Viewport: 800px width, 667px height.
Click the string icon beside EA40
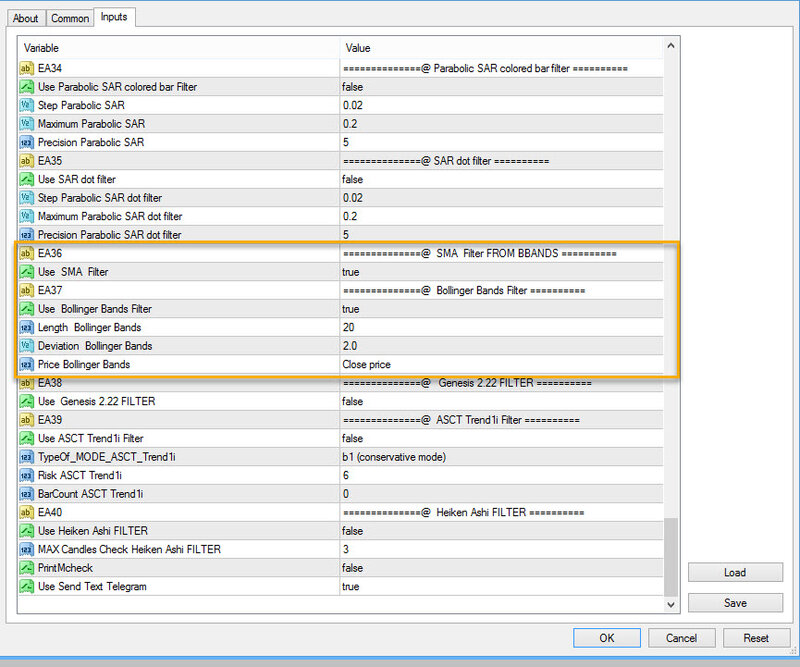point(27,512)
